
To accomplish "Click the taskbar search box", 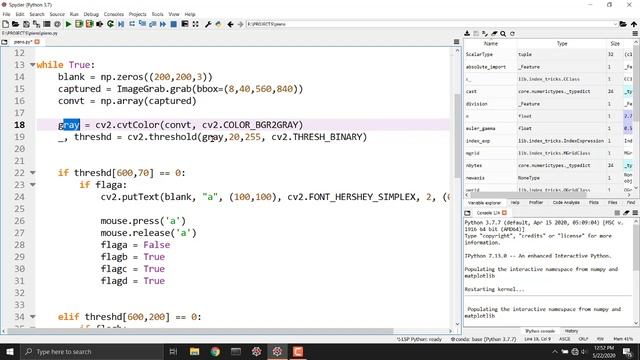I will coord(91,351).
